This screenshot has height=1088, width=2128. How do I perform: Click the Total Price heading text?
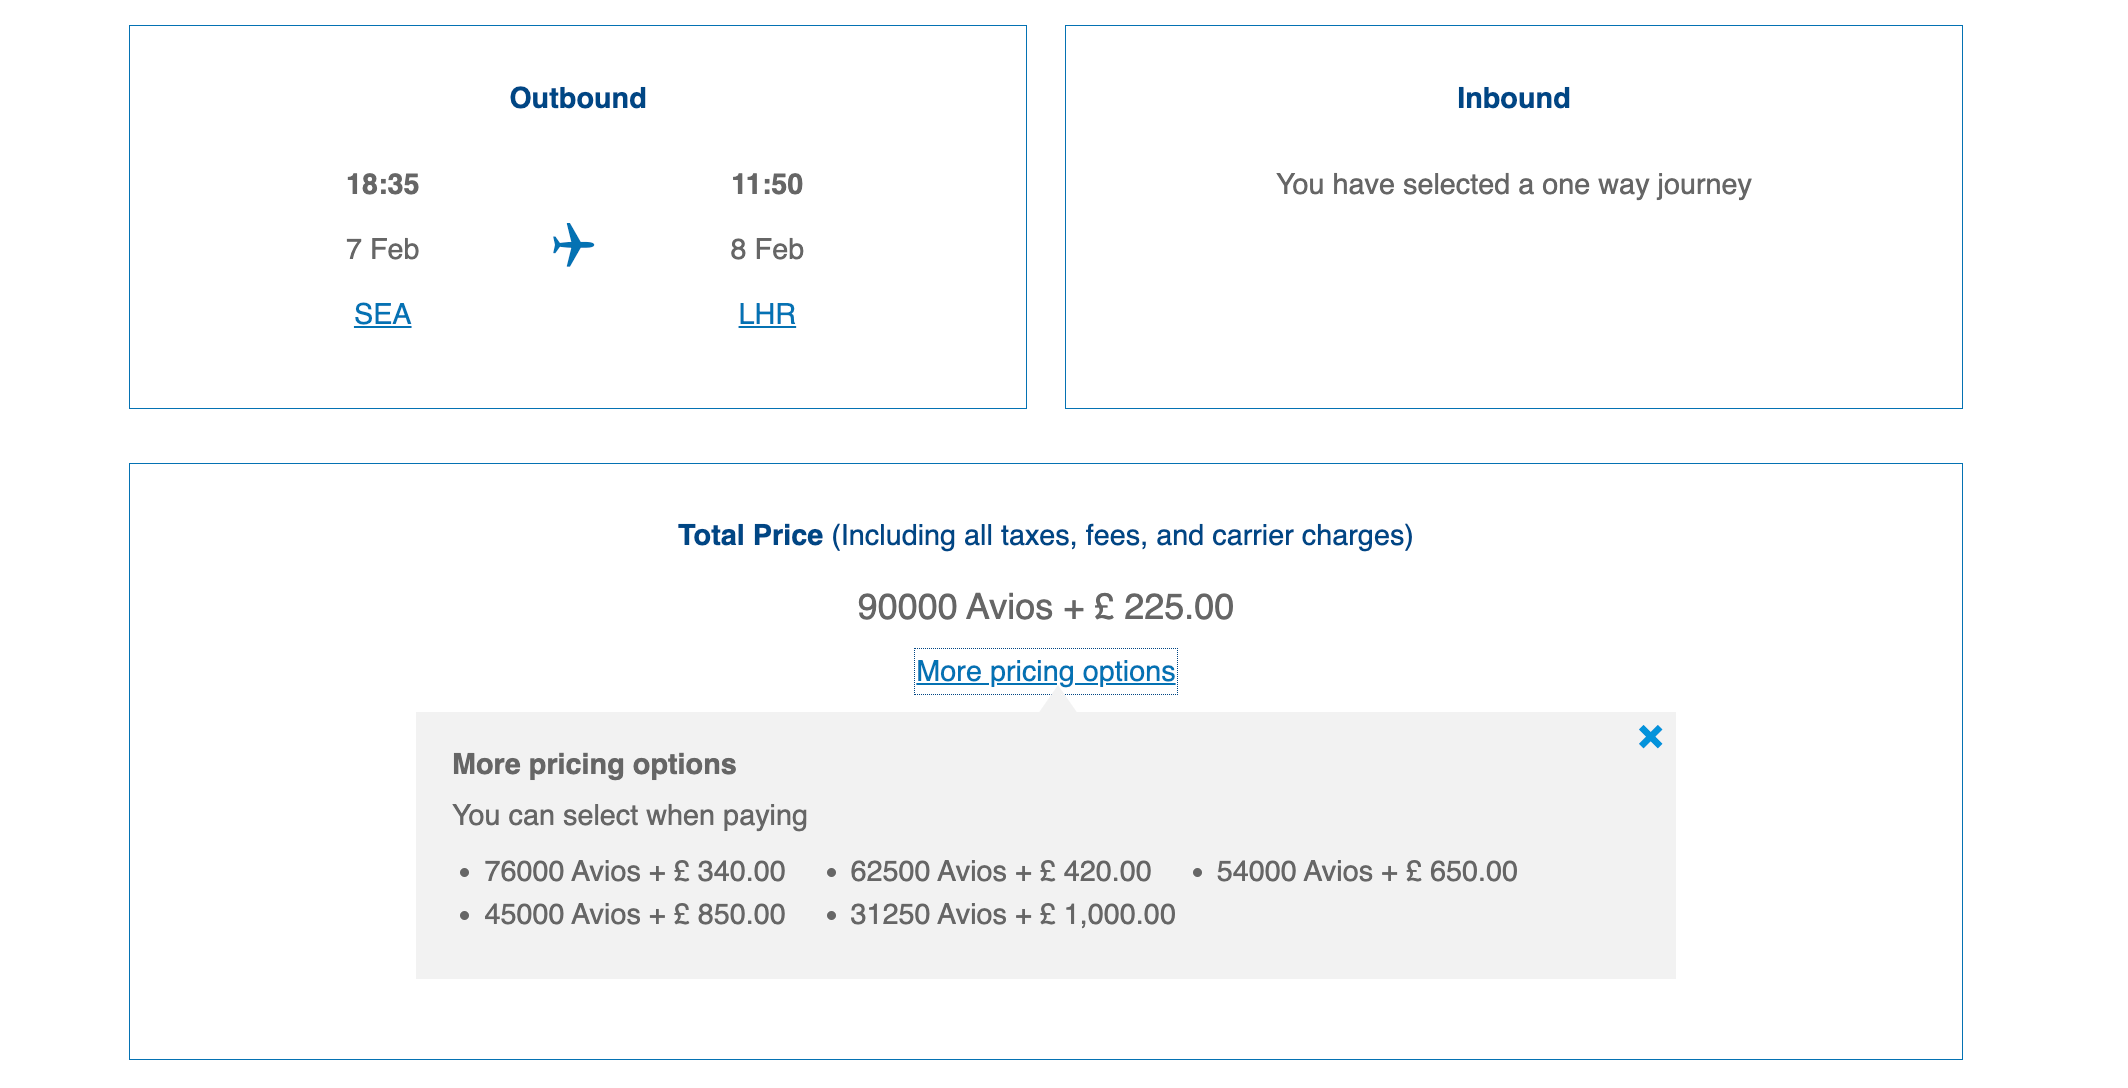coord(750,535)
